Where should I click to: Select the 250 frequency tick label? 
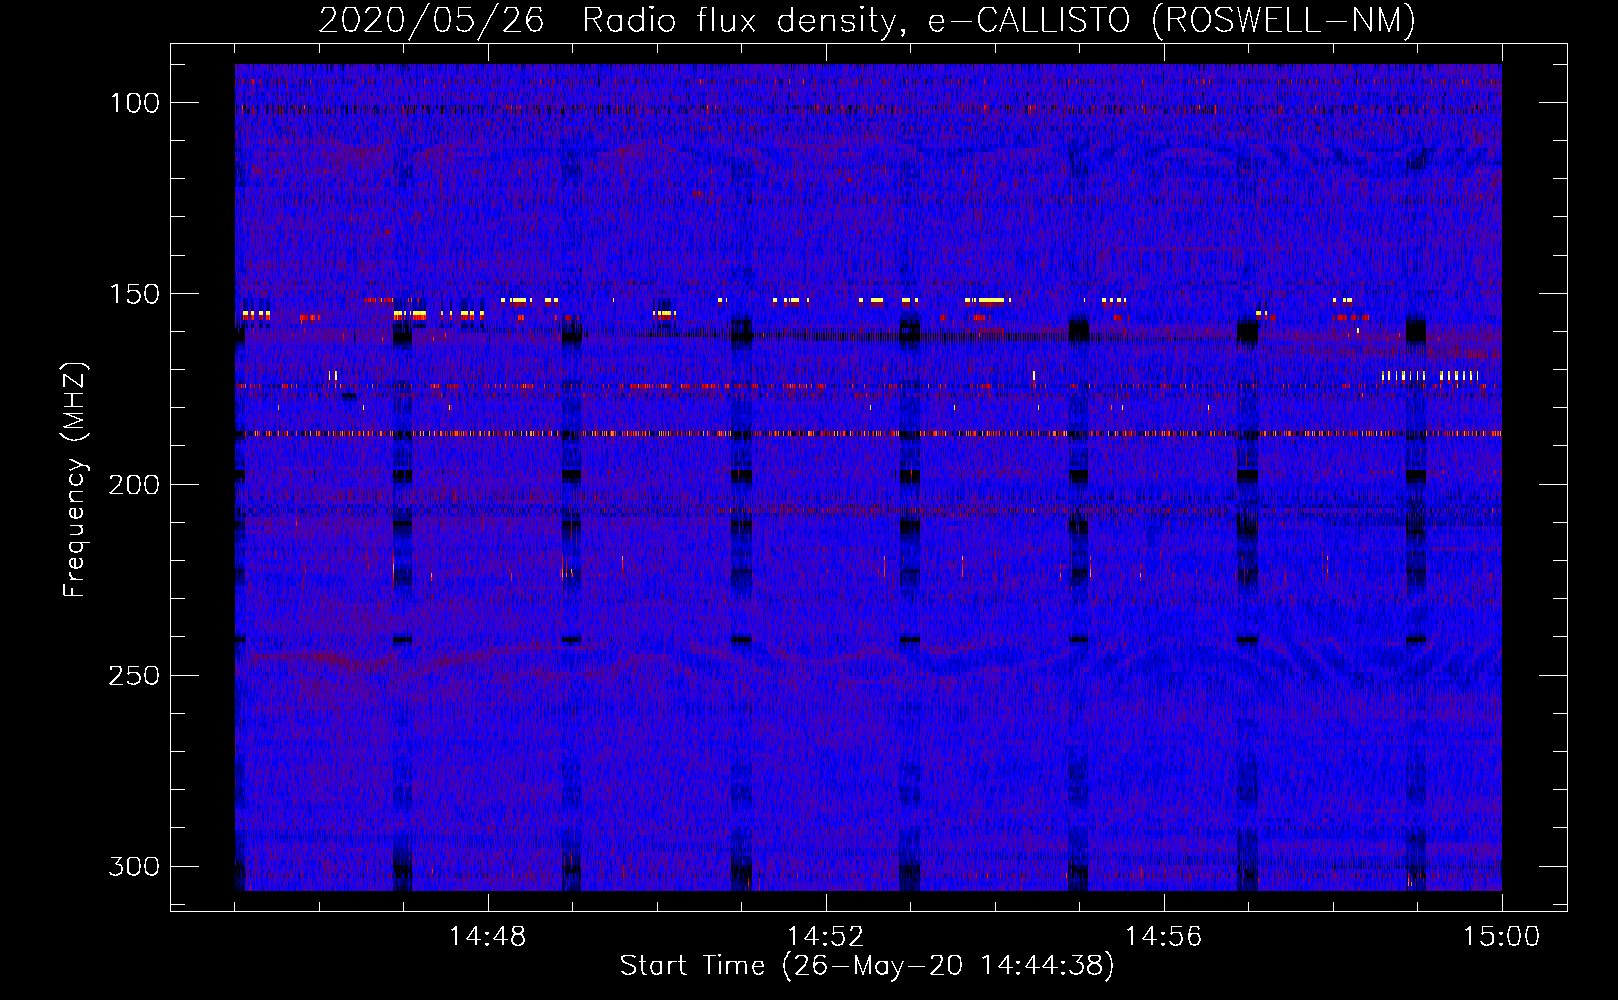134,676
